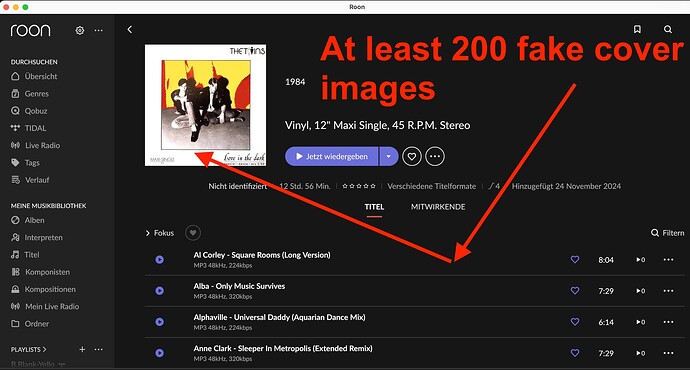Image resolution: width=690 pixels, height=370 pixels.
Task: Click Filtern to filter tracks
Action: 668,233
